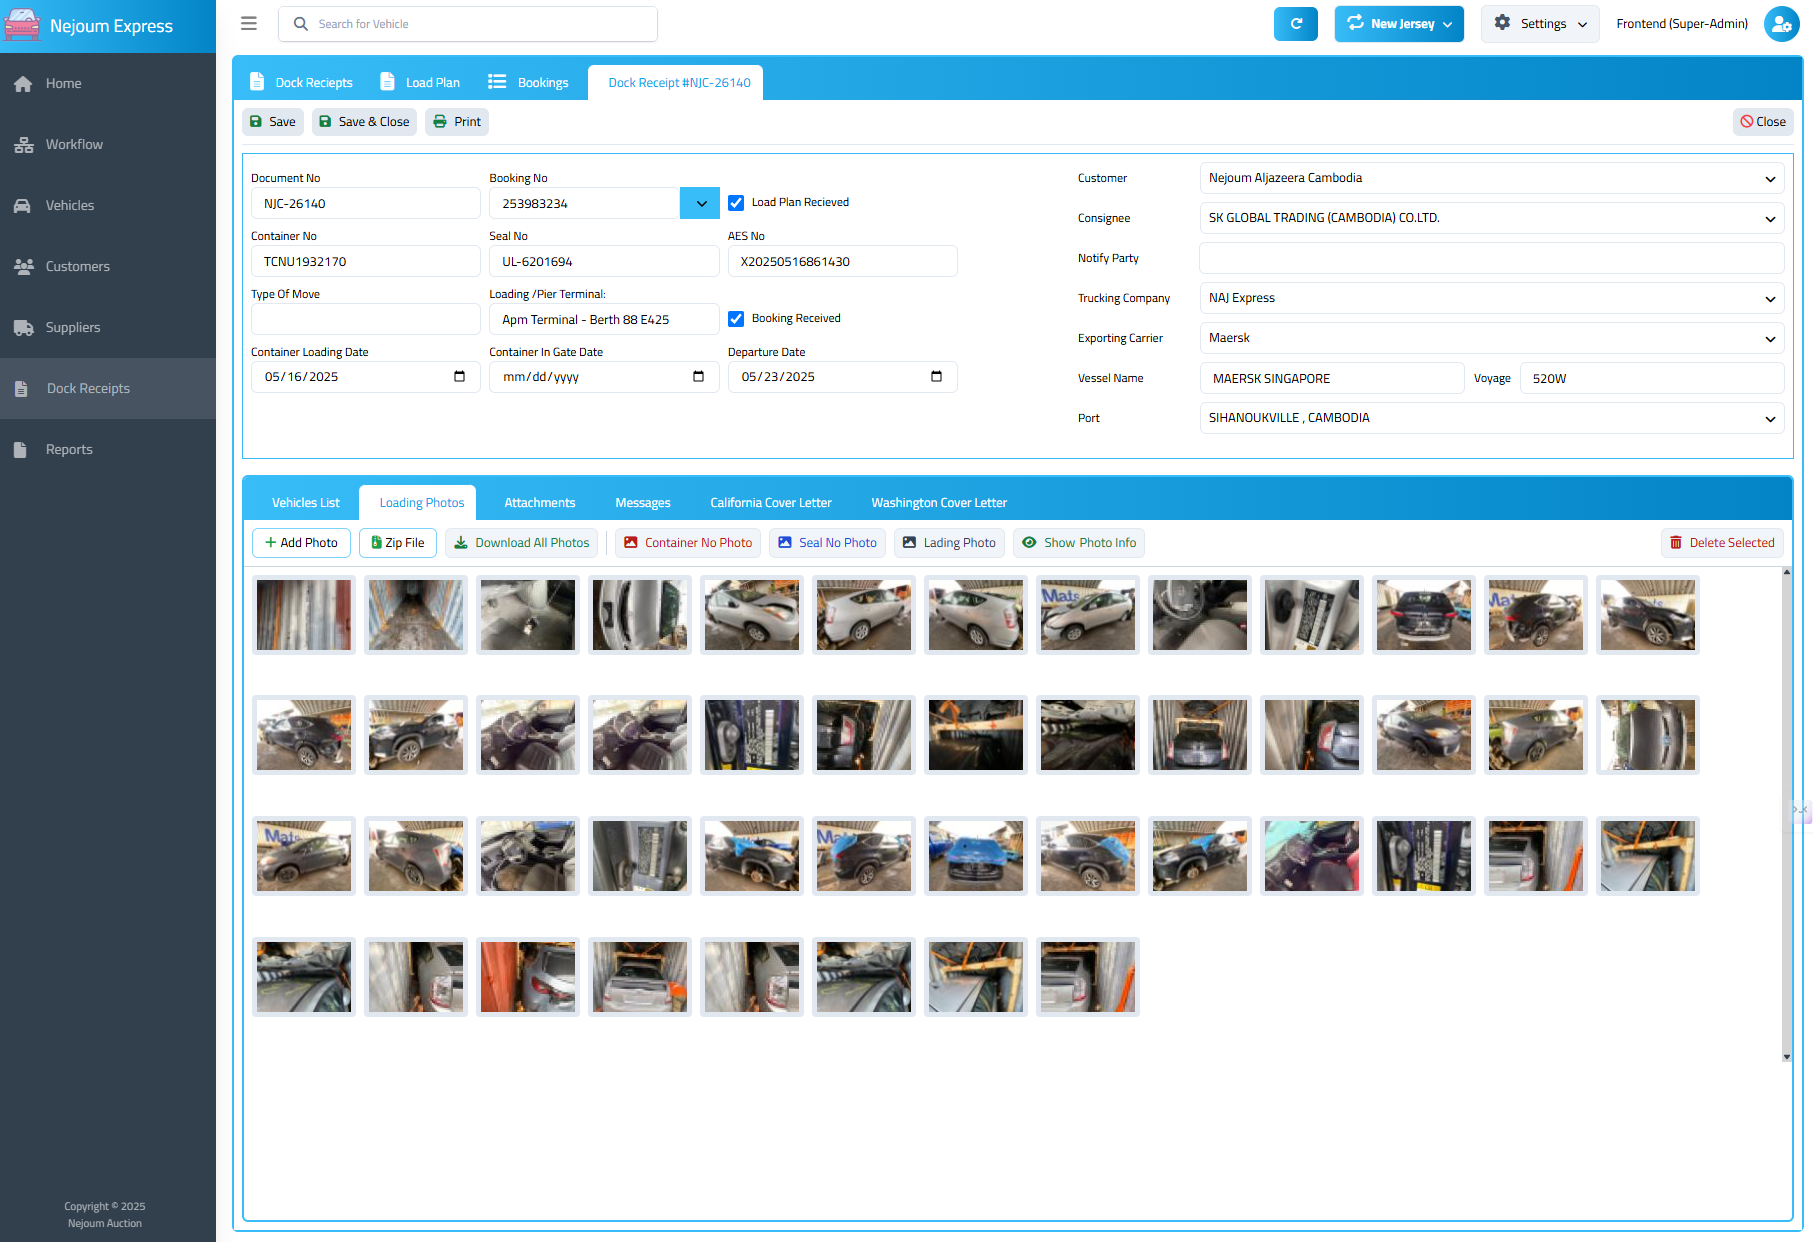The width and height of the screenshot is (1813, 1242).
Task: Click the Voyage field 520W
Action: pos(1652,378)
